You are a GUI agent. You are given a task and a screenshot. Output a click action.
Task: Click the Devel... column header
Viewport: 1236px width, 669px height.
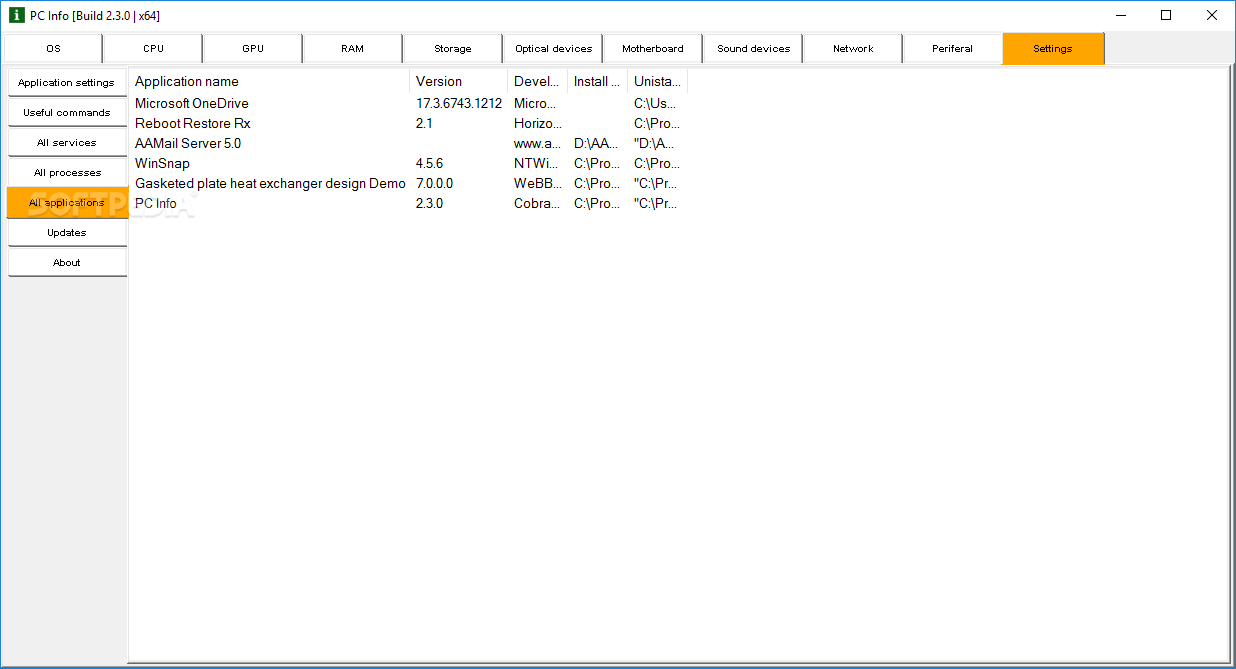[x=537, y=81]
